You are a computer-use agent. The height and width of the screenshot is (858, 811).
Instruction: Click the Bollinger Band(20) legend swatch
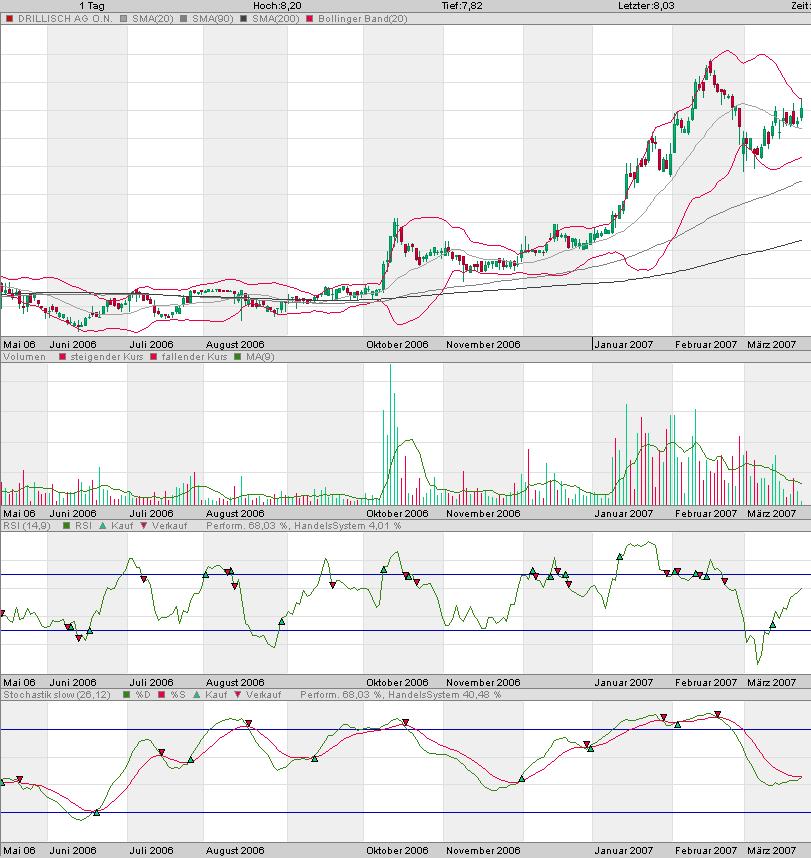pos(310,19)
